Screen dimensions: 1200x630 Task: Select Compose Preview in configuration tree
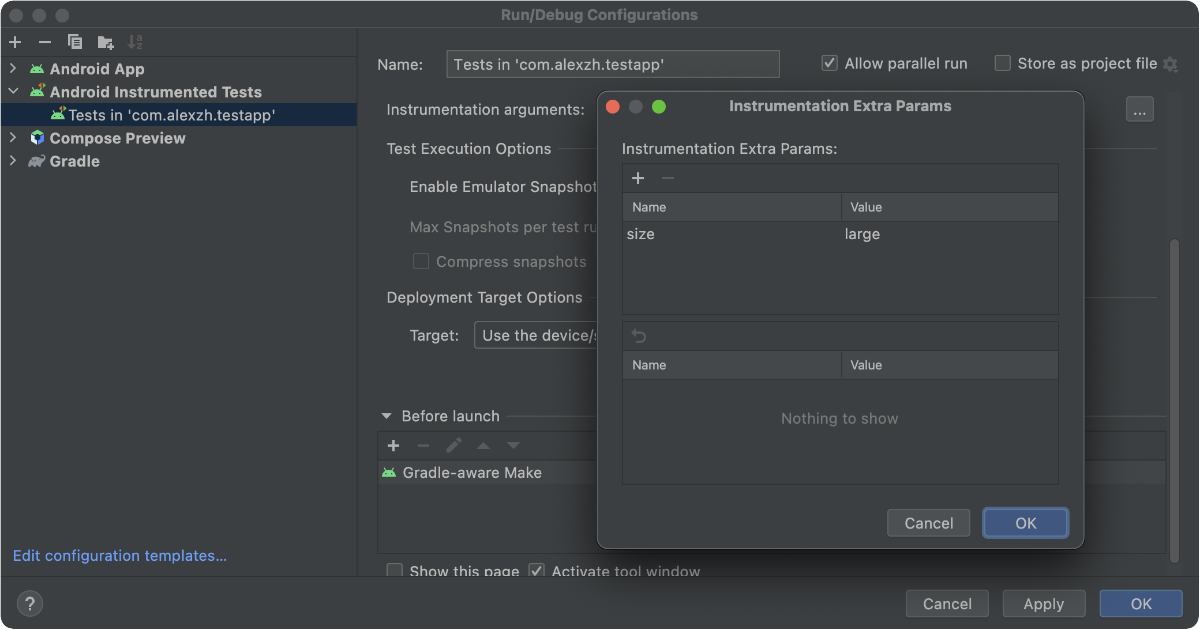pyautogui.click(x=117, y=138)
